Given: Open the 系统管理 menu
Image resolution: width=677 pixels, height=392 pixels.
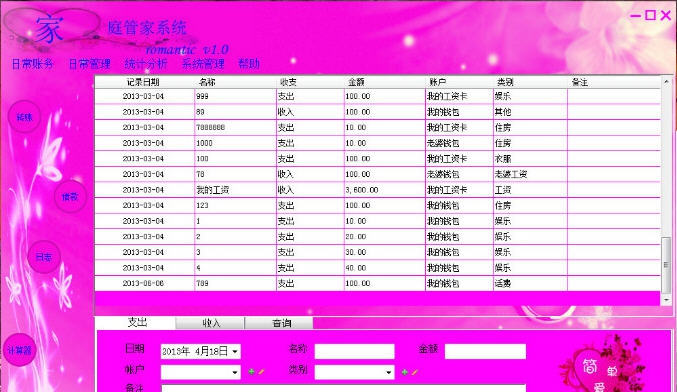Looking at the screenshot, I should pyautogui.click(x=203, y=64).
